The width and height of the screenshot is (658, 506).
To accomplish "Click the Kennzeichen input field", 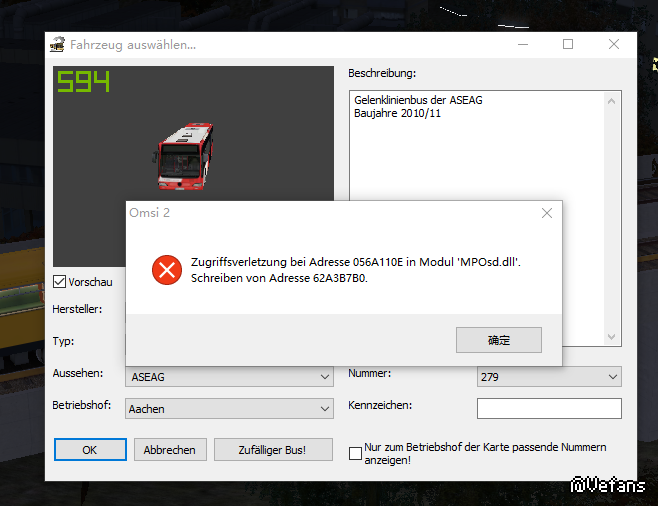I will click(x=549, y=409).
